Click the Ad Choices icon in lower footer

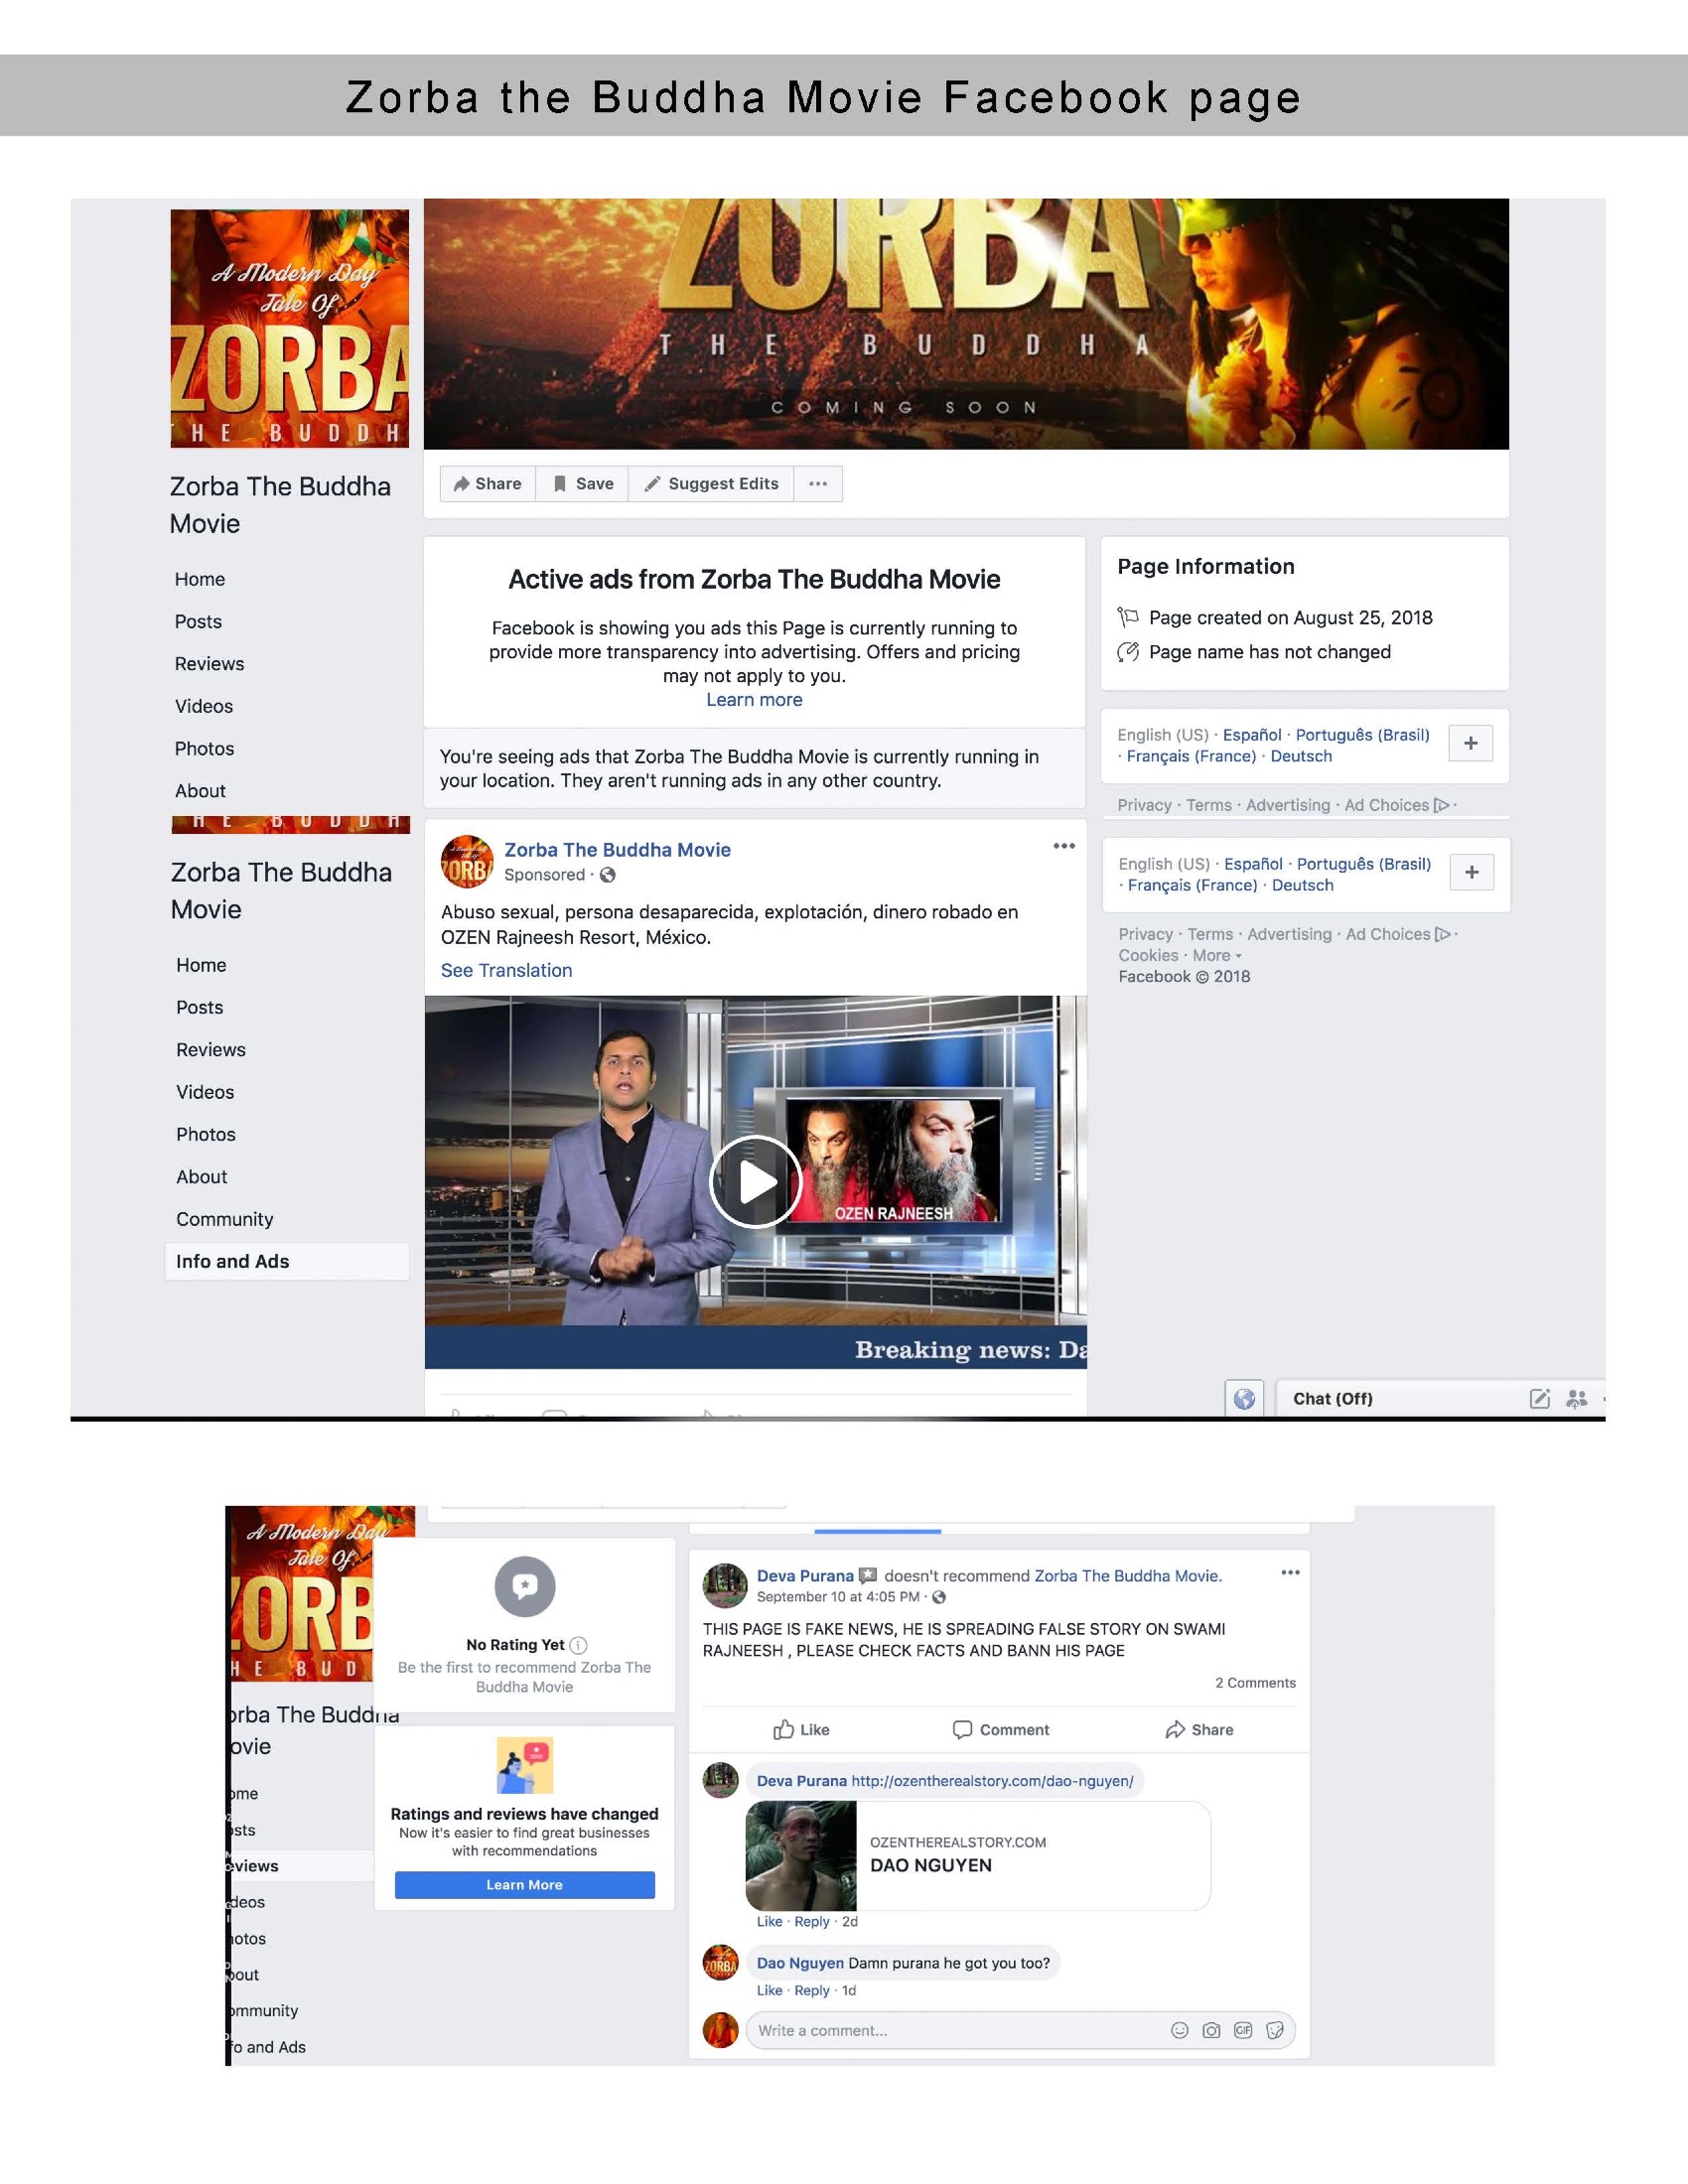click(x=1442, y=934)
